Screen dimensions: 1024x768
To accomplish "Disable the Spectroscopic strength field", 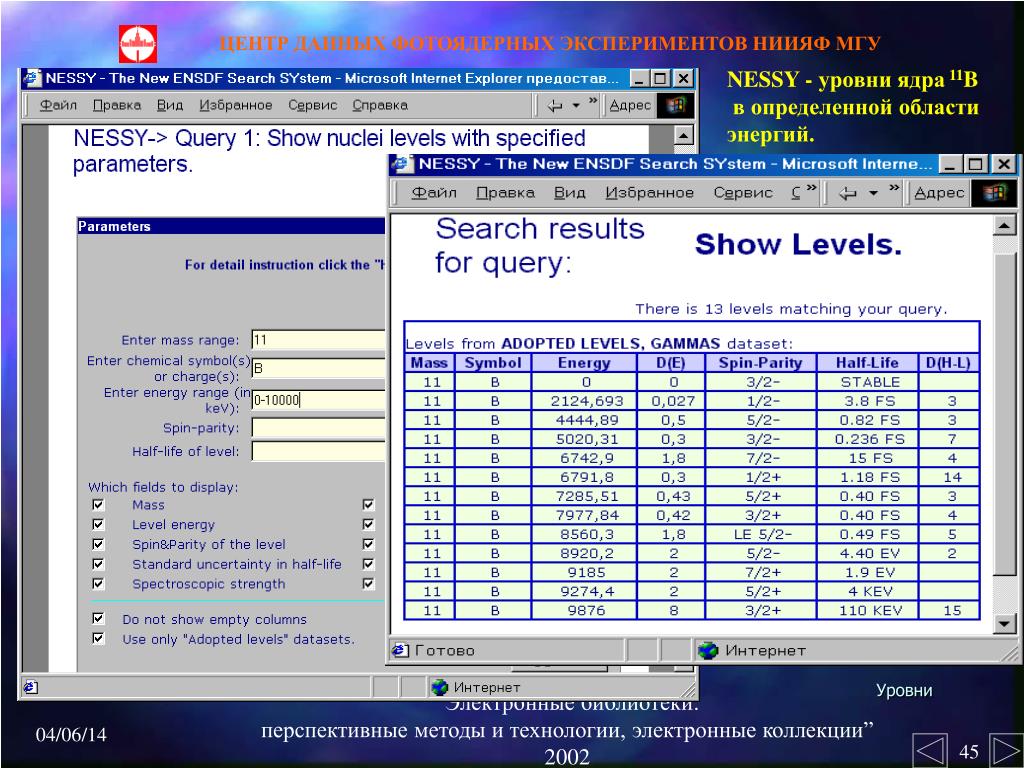I will click(98, 583).
